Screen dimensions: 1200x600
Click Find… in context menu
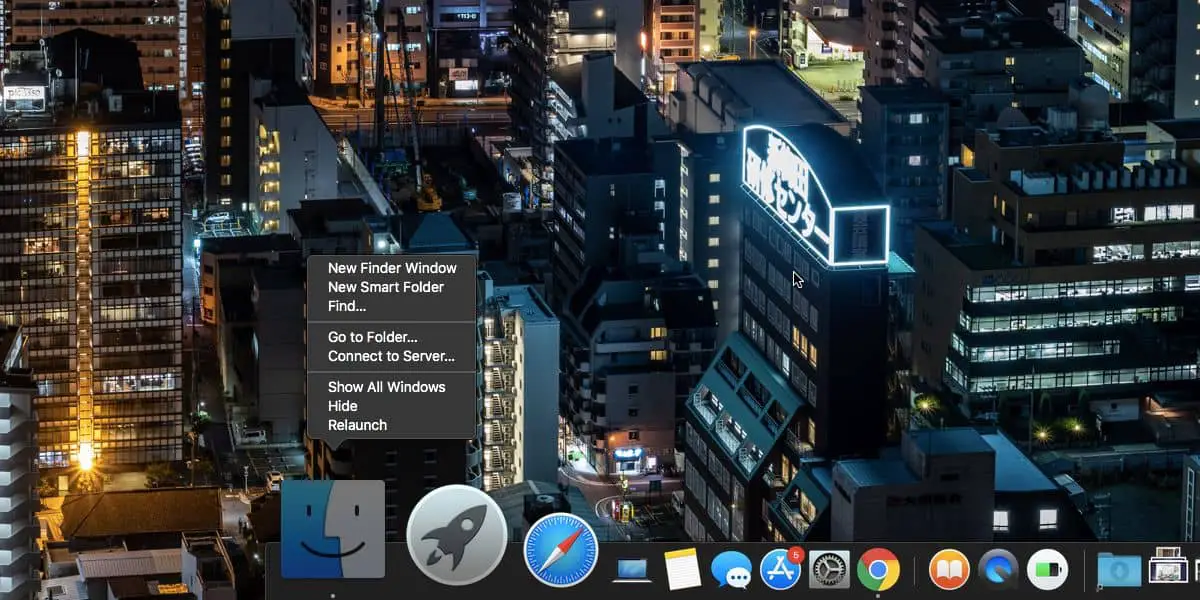347,306
